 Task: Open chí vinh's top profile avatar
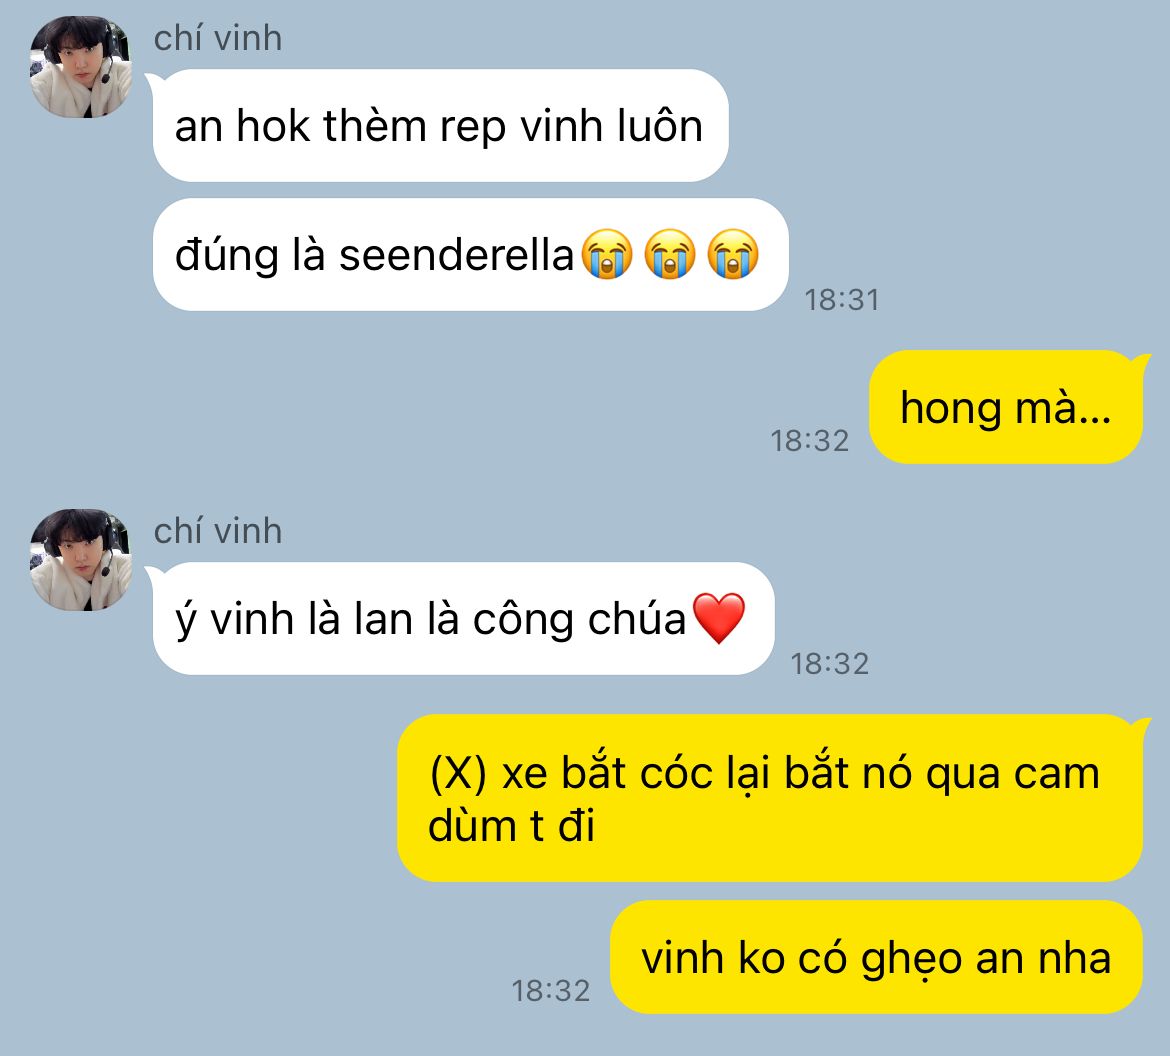point(81,66)
